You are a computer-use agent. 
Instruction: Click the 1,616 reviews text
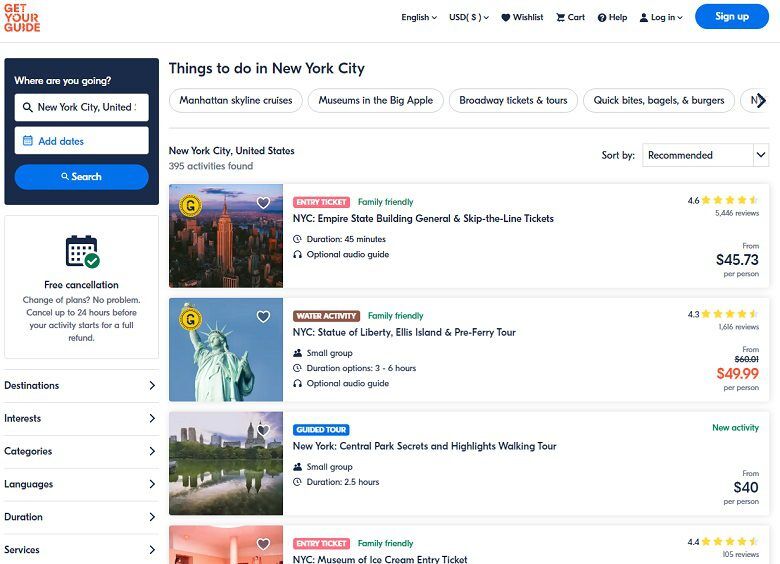pyautogui.click(x=738, y=327)
